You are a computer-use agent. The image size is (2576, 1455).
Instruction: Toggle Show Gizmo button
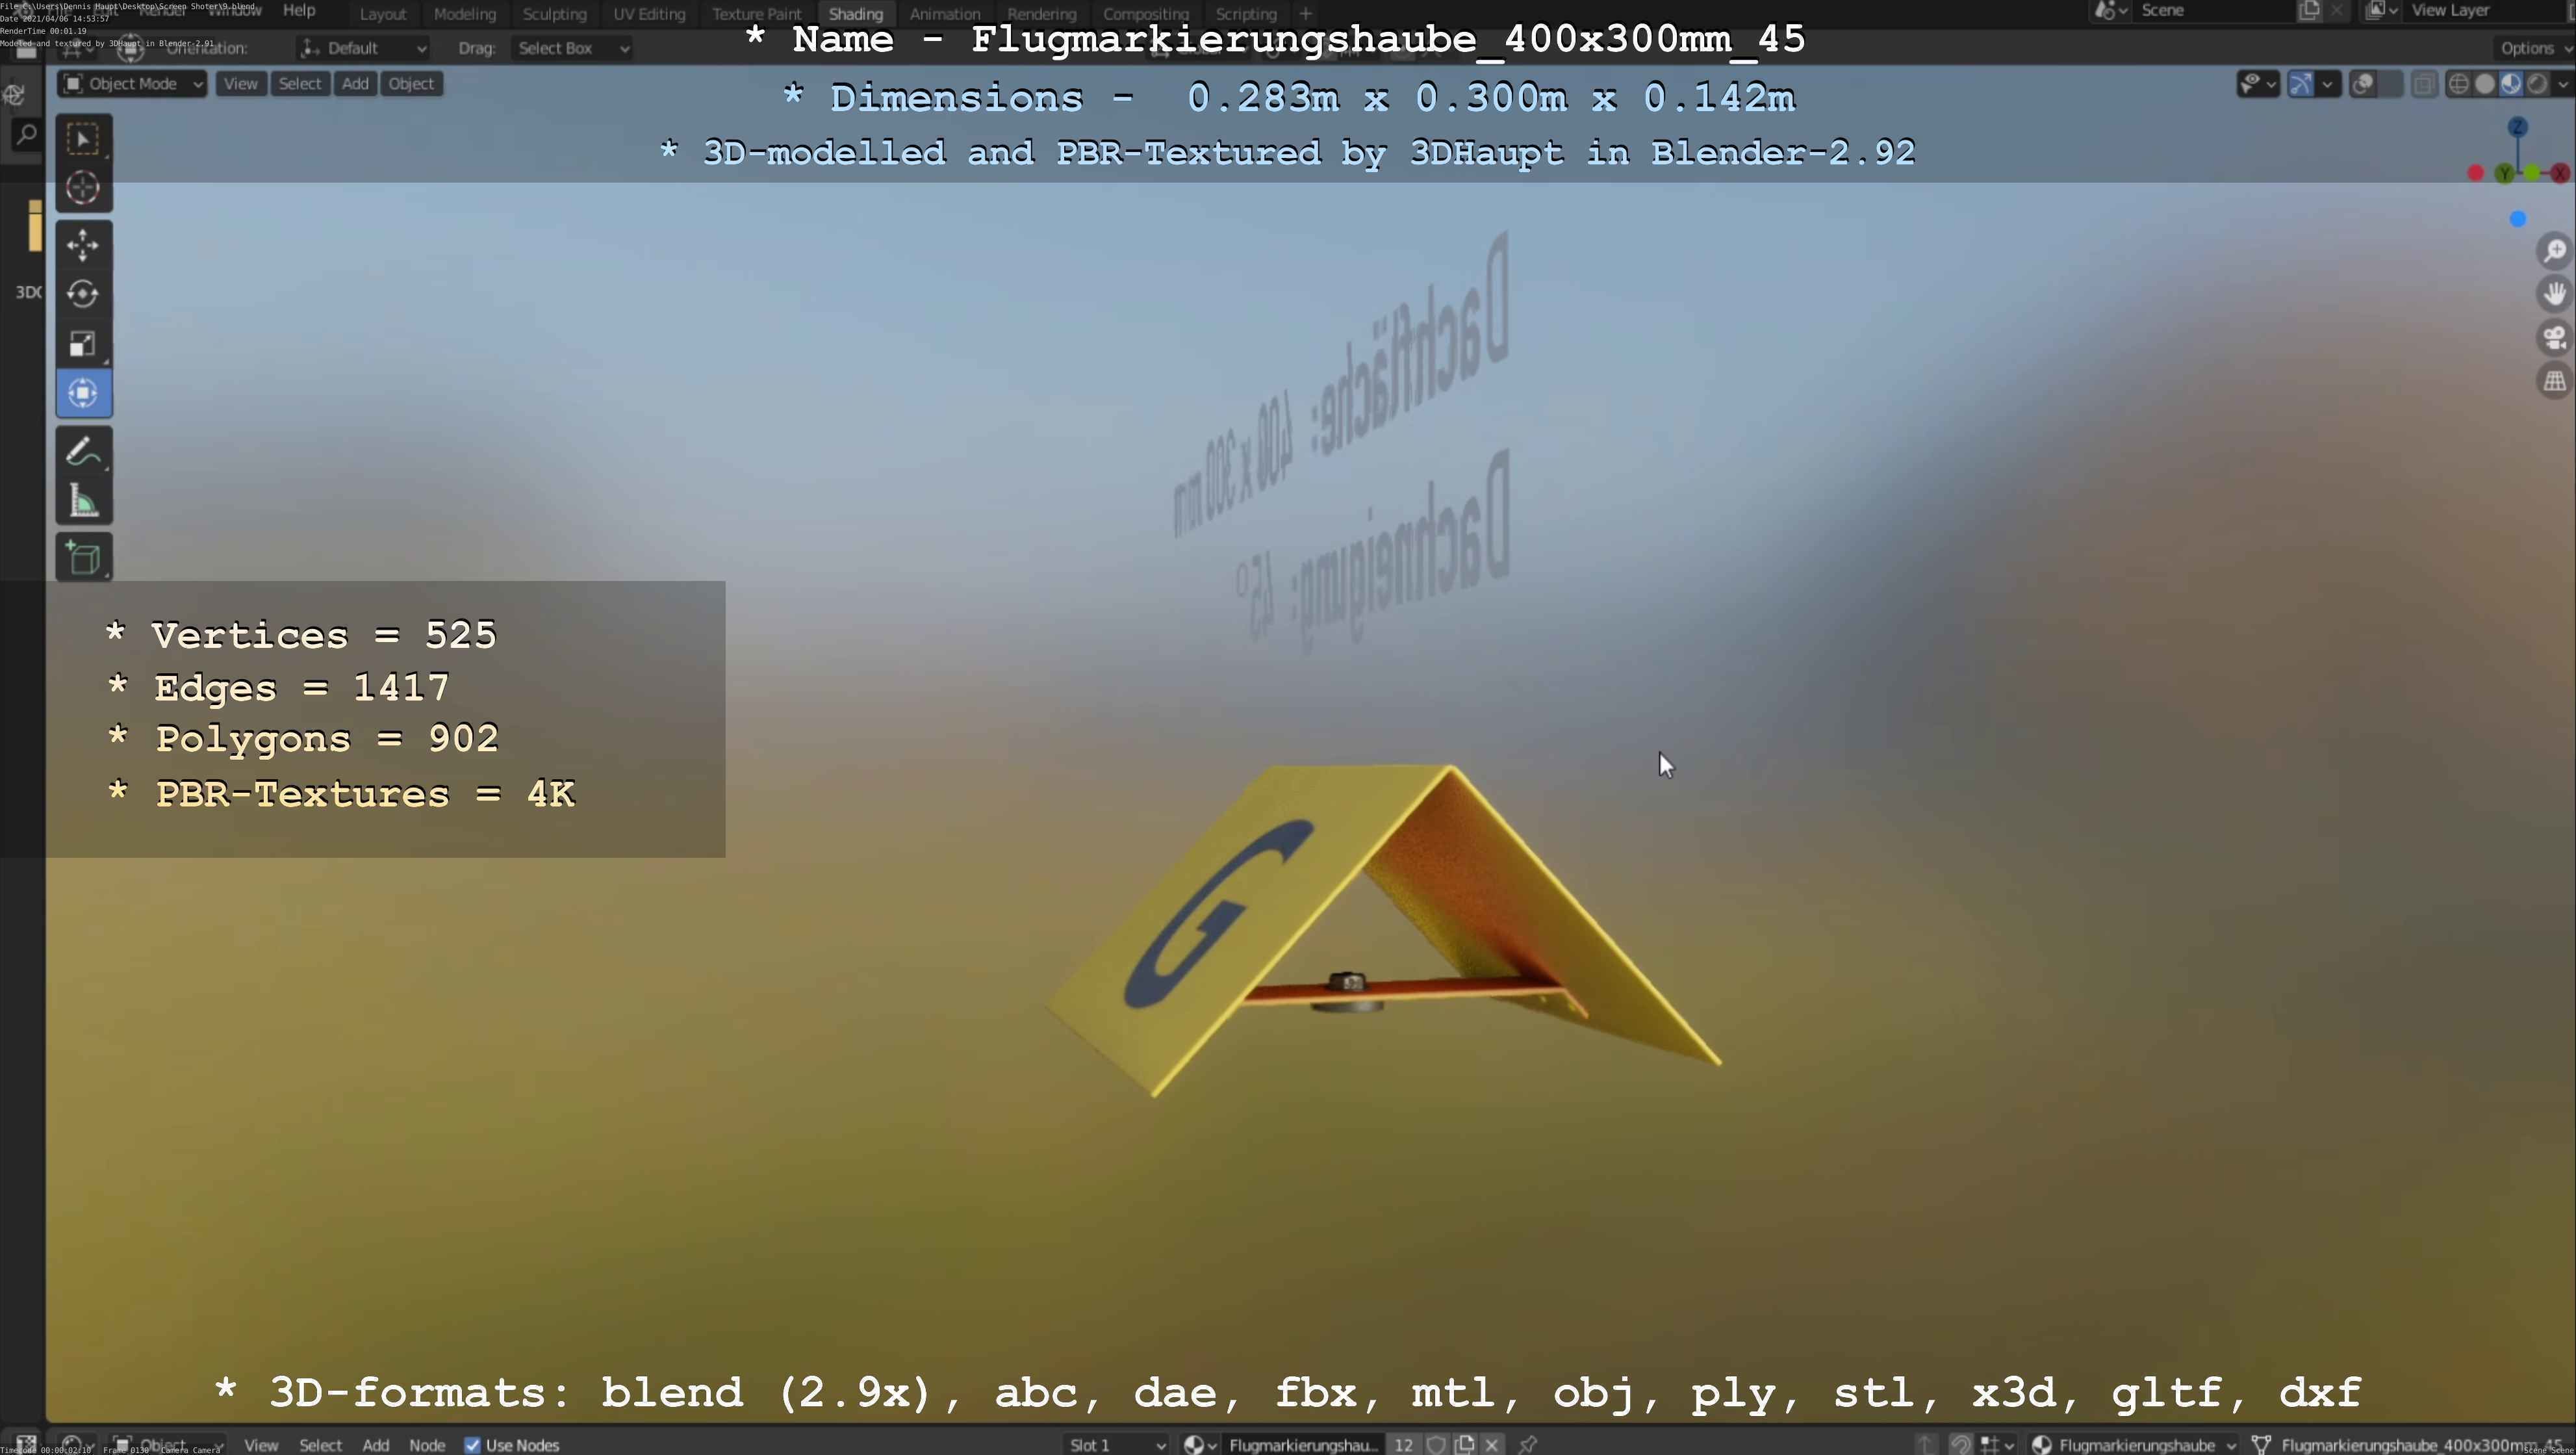point(2300,84)
